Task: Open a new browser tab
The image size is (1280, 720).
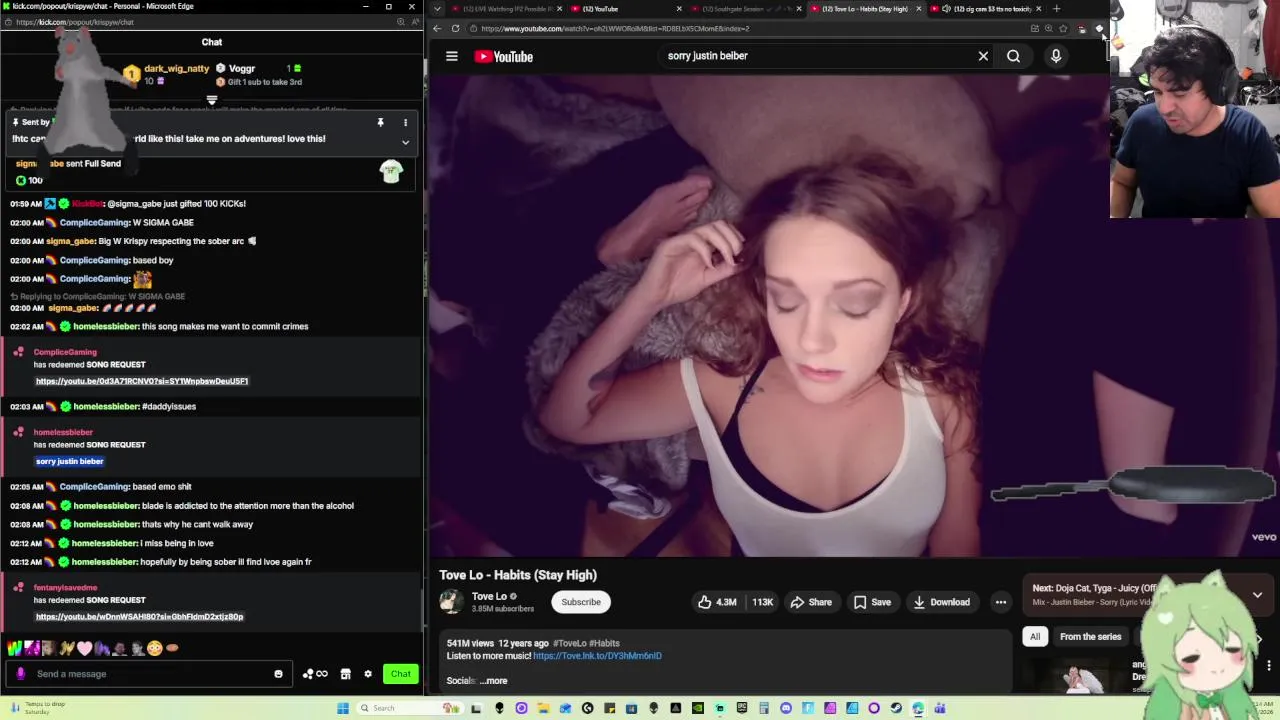Action: click(1056, 9)
